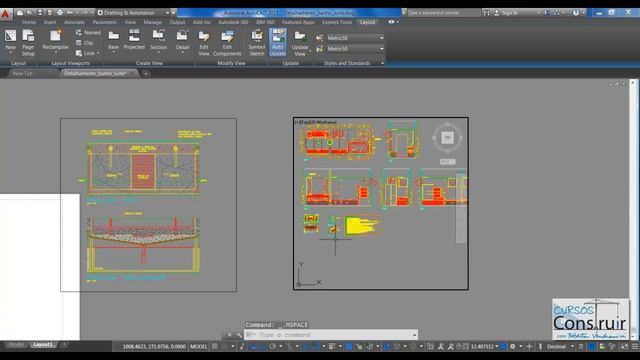Expand the quick access toolbar customize arrow
This screenshot has height=360, width=640.
coord(173,13)
